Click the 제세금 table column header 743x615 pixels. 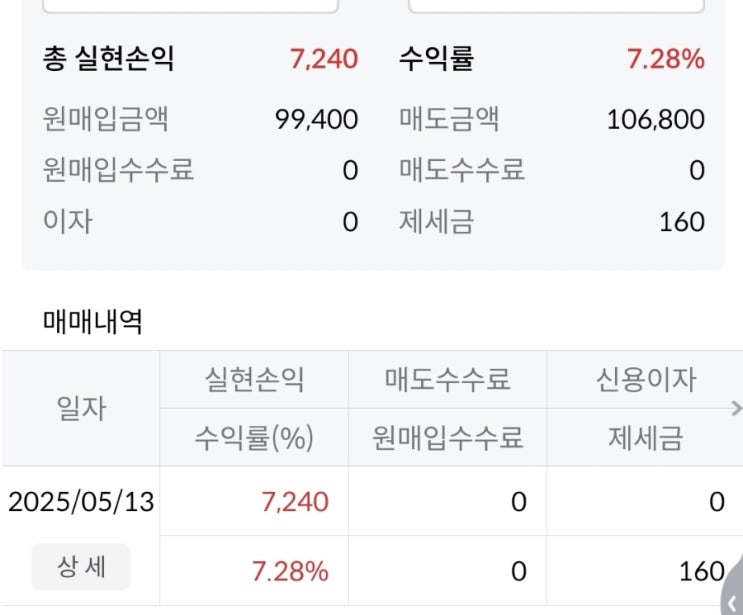tap(645, 437)
